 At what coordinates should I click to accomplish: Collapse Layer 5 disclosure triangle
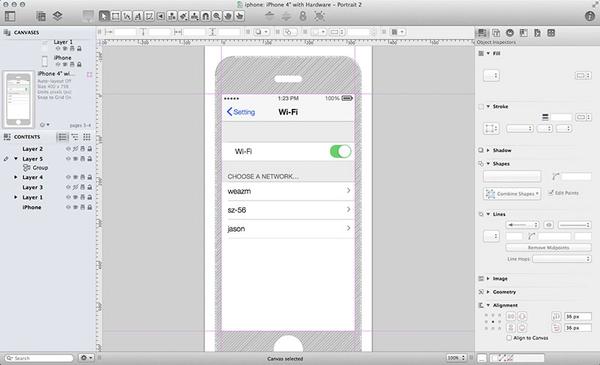click(x=16, y=158)
